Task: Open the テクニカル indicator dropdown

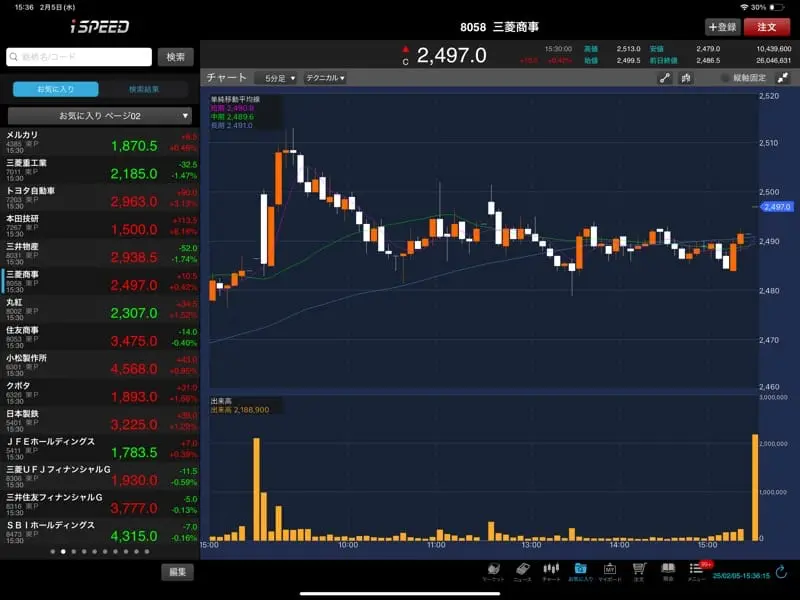Action: [325, 78]
